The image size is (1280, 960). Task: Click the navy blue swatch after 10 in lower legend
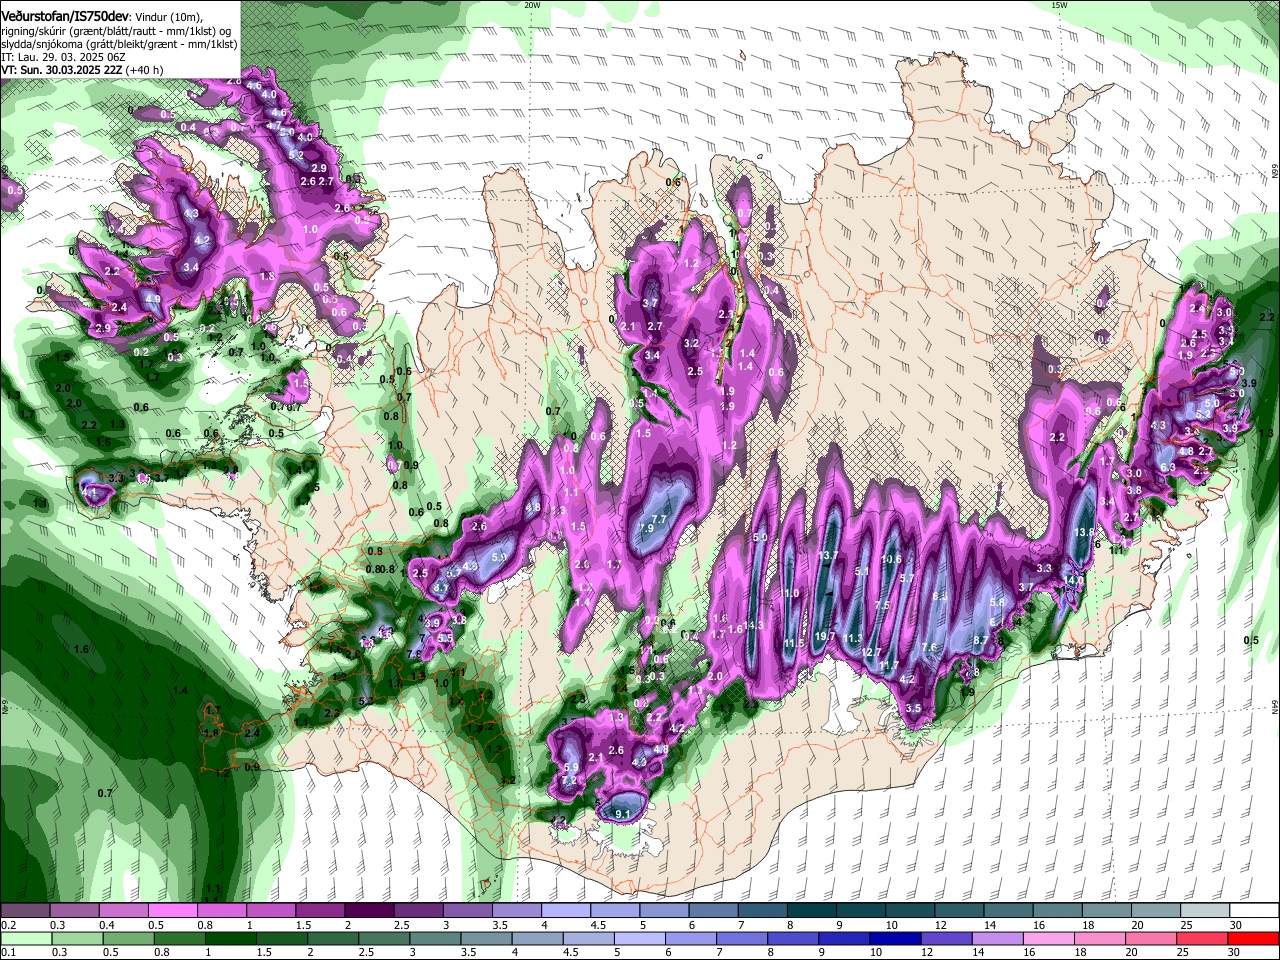[x=894, y=938]
